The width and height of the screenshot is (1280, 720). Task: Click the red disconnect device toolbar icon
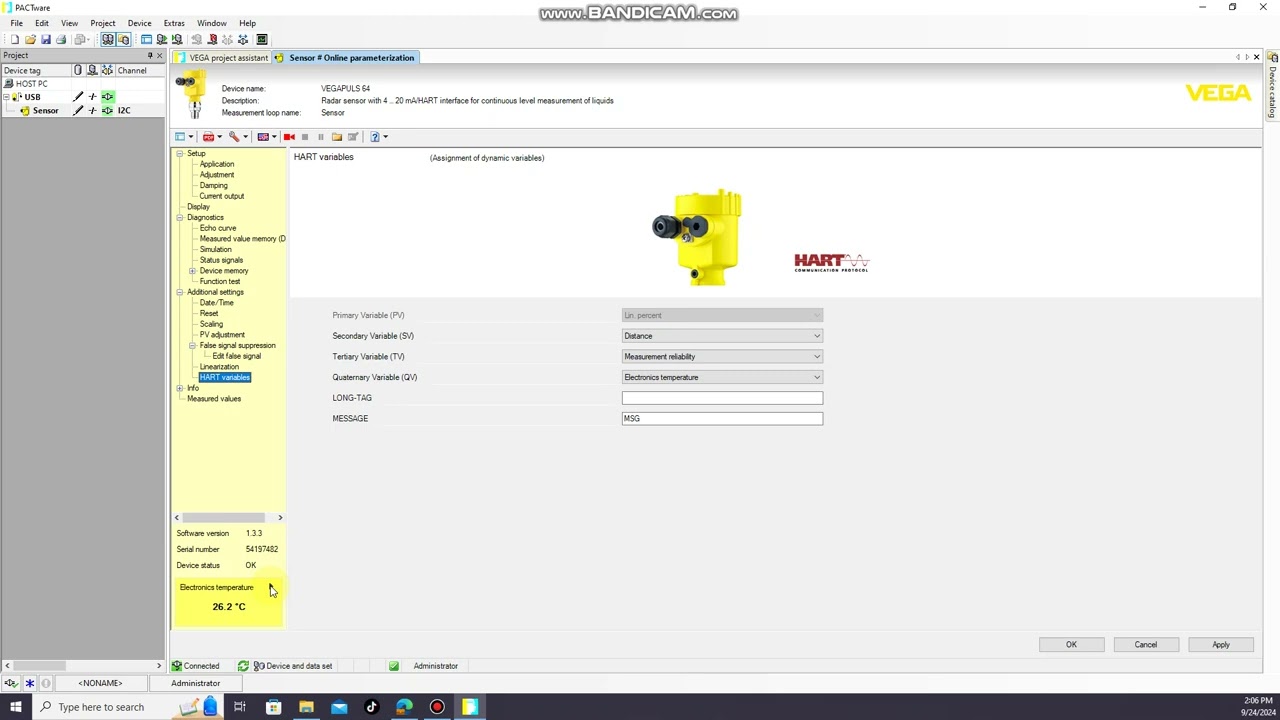pos(212,40)
